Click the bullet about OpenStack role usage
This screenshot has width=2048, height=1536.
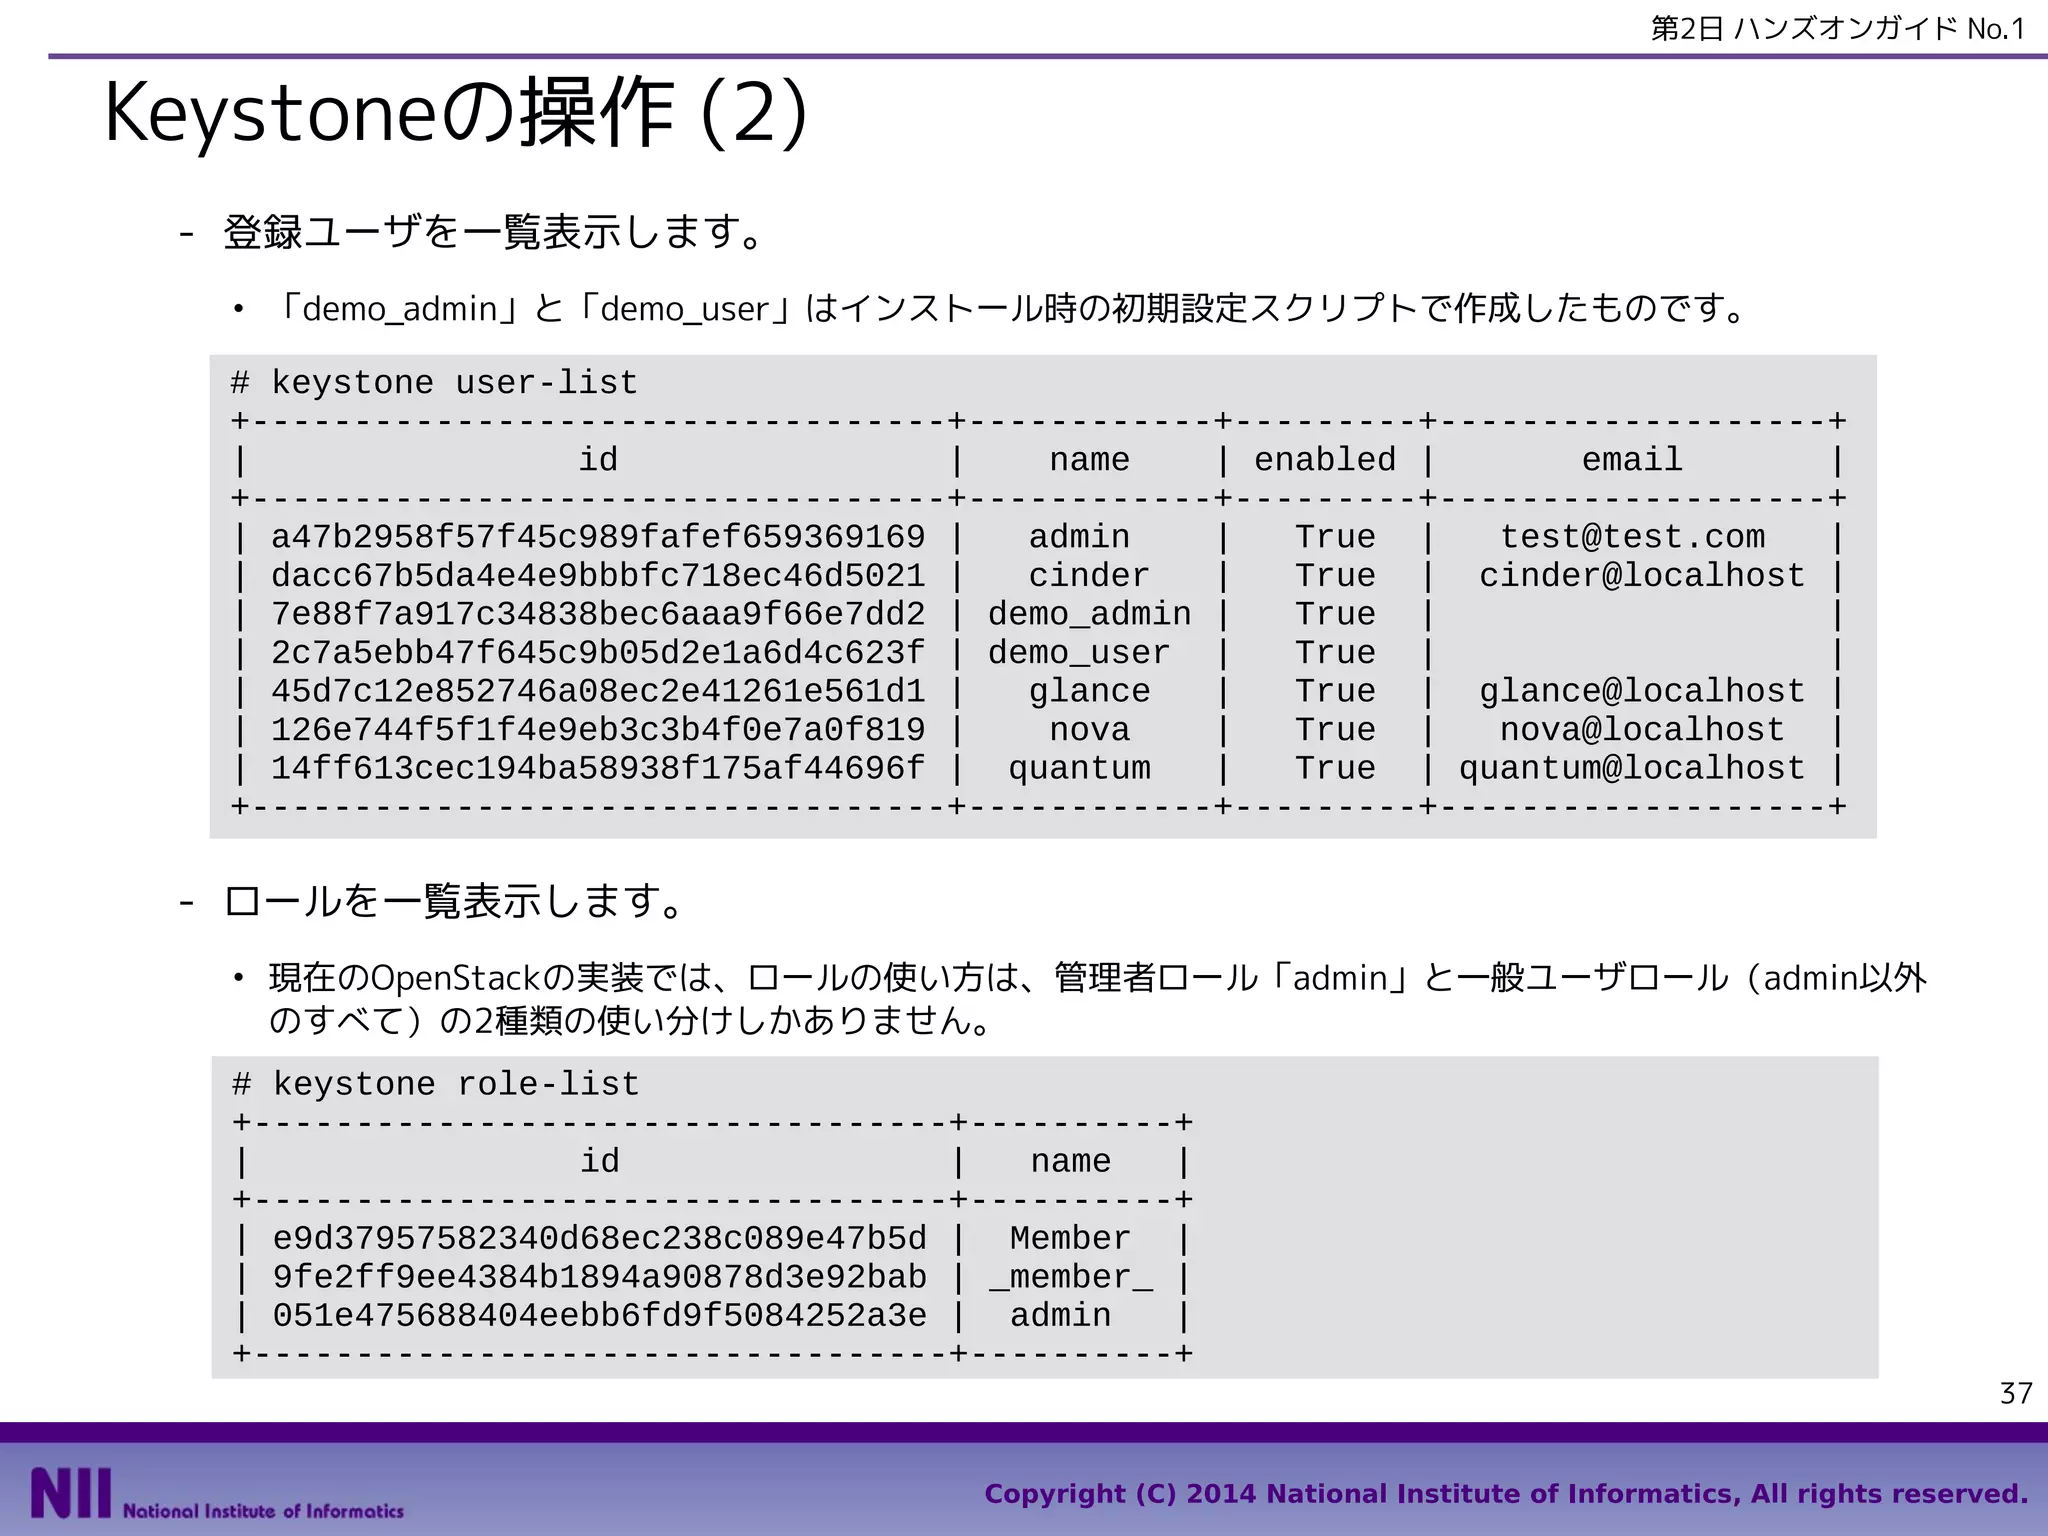pos(1097,998)
